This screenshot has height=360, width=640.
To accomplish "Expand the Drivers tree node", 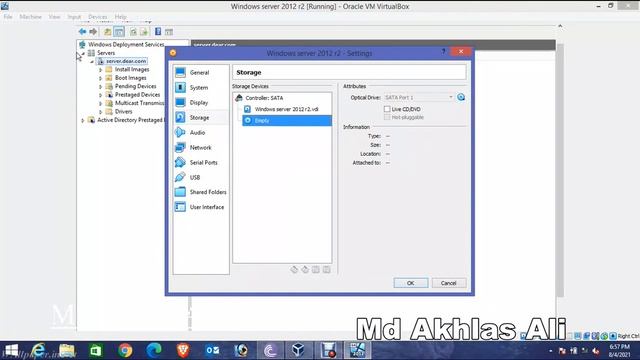I will coord(100,111).
